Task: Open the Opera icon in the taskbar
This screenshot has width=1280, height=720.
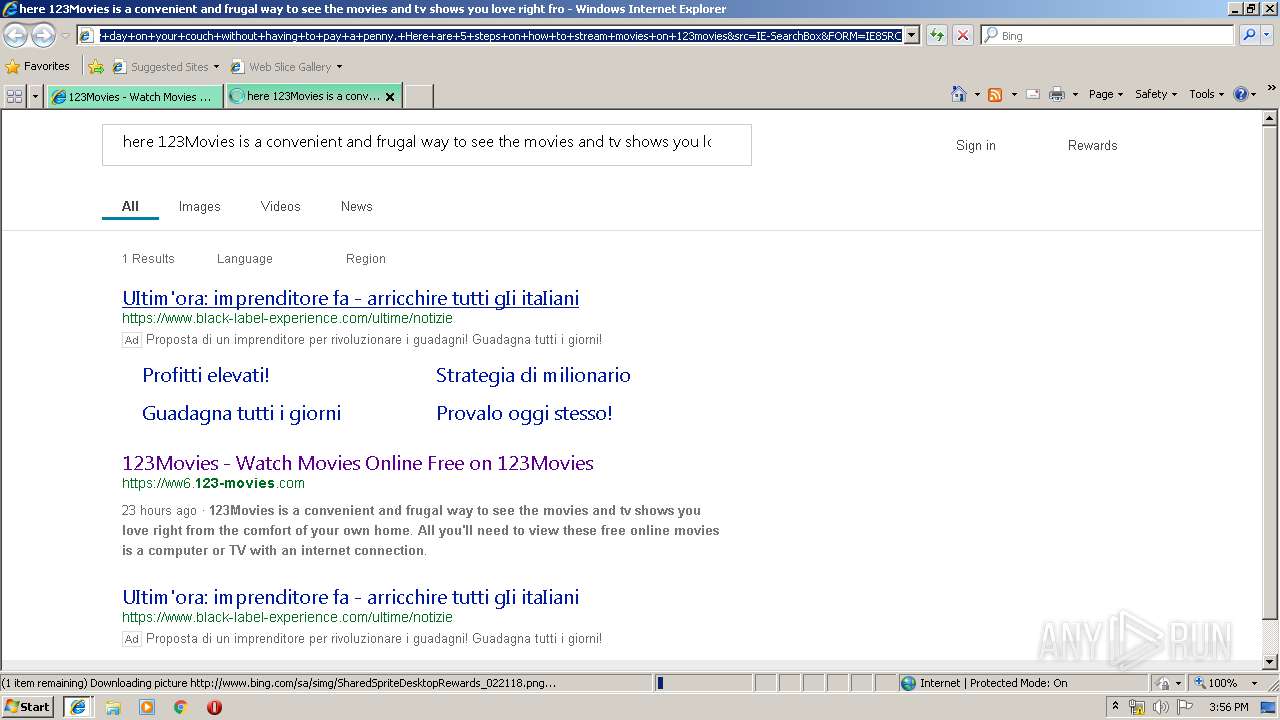Action: pyautogui.click(x=214, y=707)
